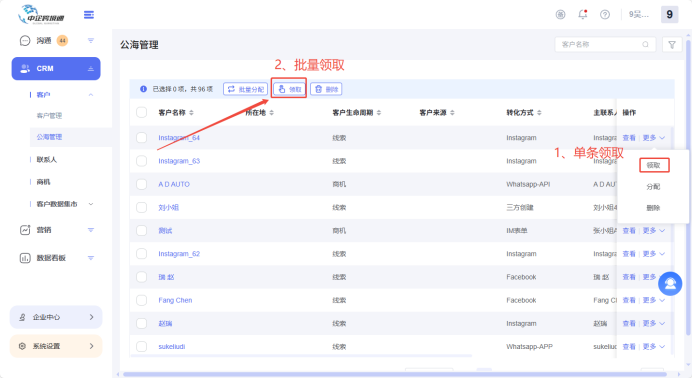Viewport: 693px width, 378px height.
Task: Click the table's horizontal scrollbar
Action: (x=301, y=355)
